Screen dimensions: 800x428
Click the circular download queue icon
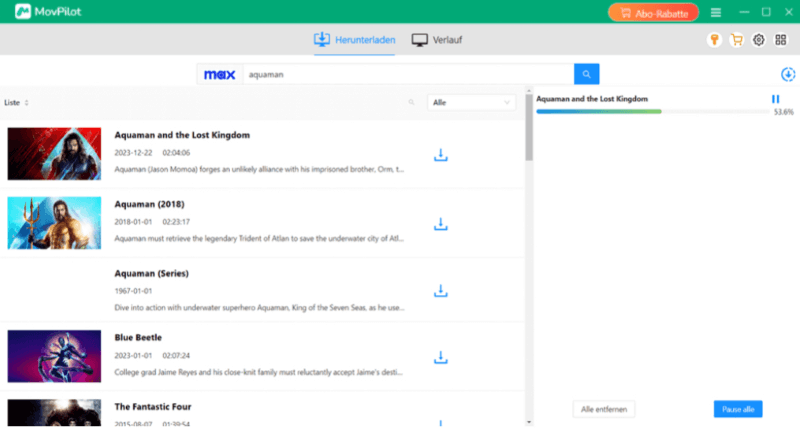[x=787, y=75]
